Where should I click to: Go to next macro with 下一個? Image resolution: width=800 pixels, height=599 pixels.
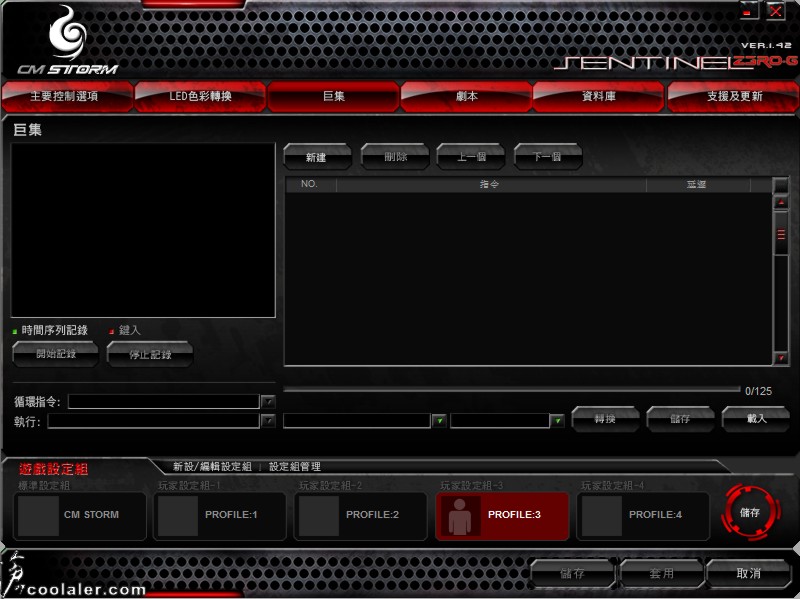(x=547, y=157)
